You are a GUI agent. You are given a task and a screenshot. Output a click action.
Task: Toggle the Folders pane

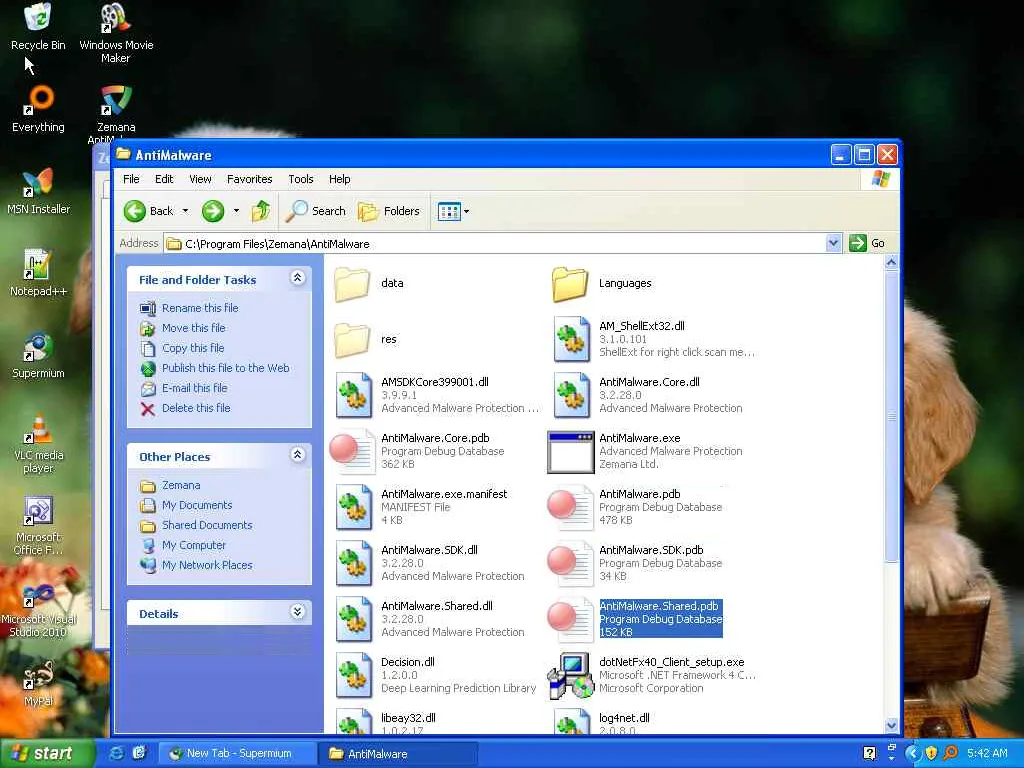pos(389,211)
